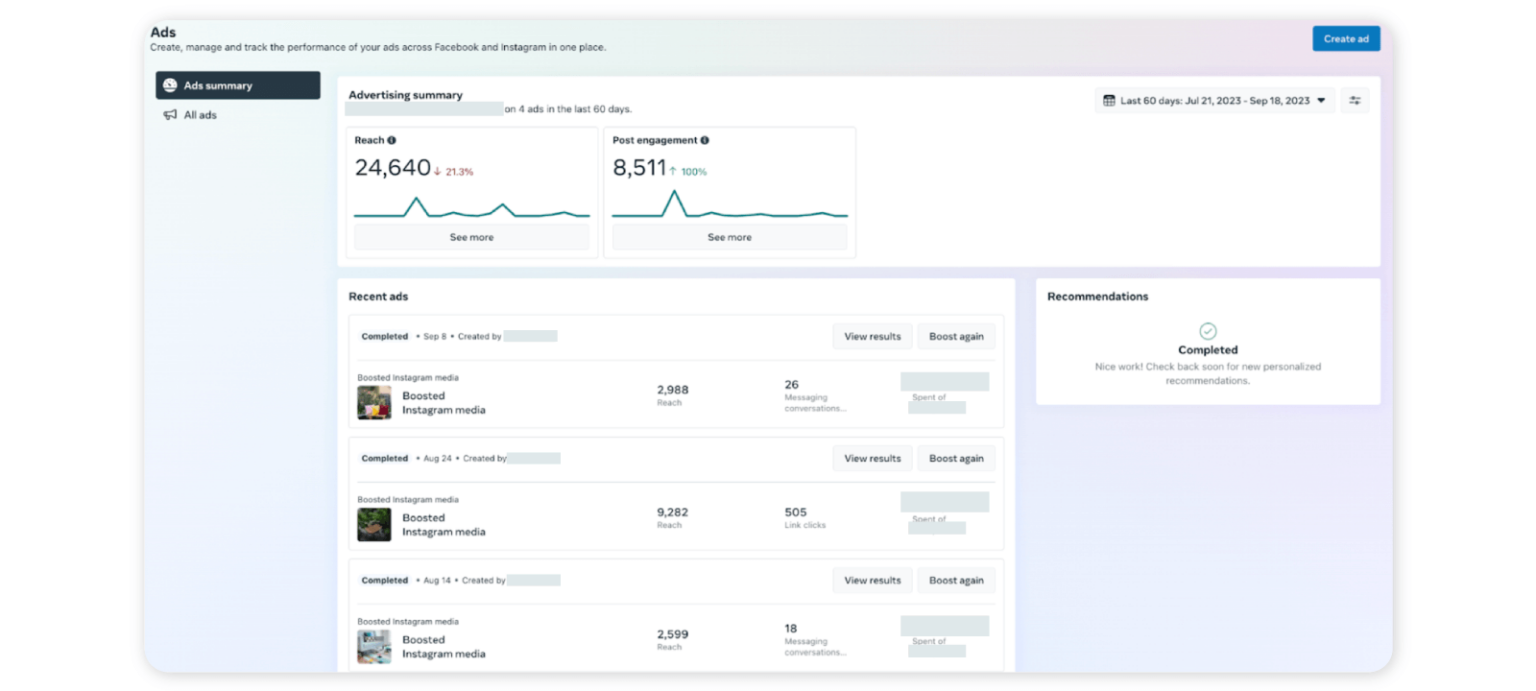View results for the Aug 14 ad
The image size is (1536, 691).
872,581
